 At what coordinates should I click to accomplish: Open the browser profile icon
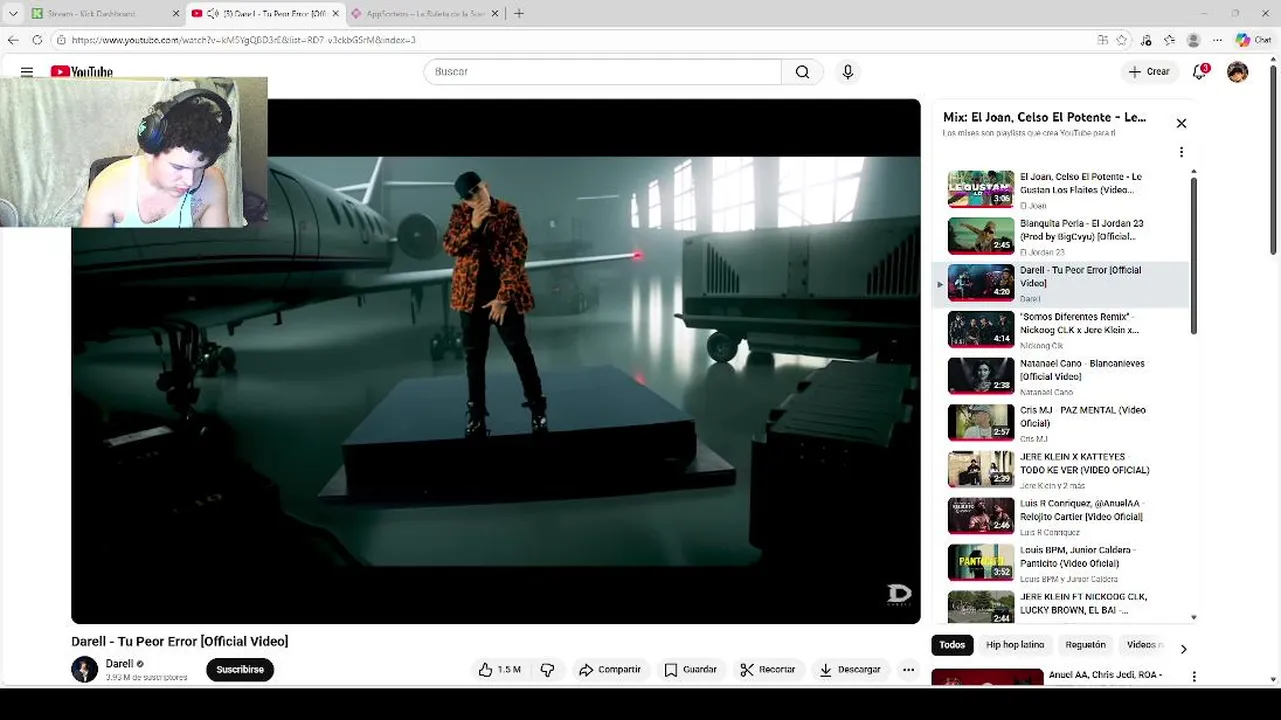(x=1193, y=40)
